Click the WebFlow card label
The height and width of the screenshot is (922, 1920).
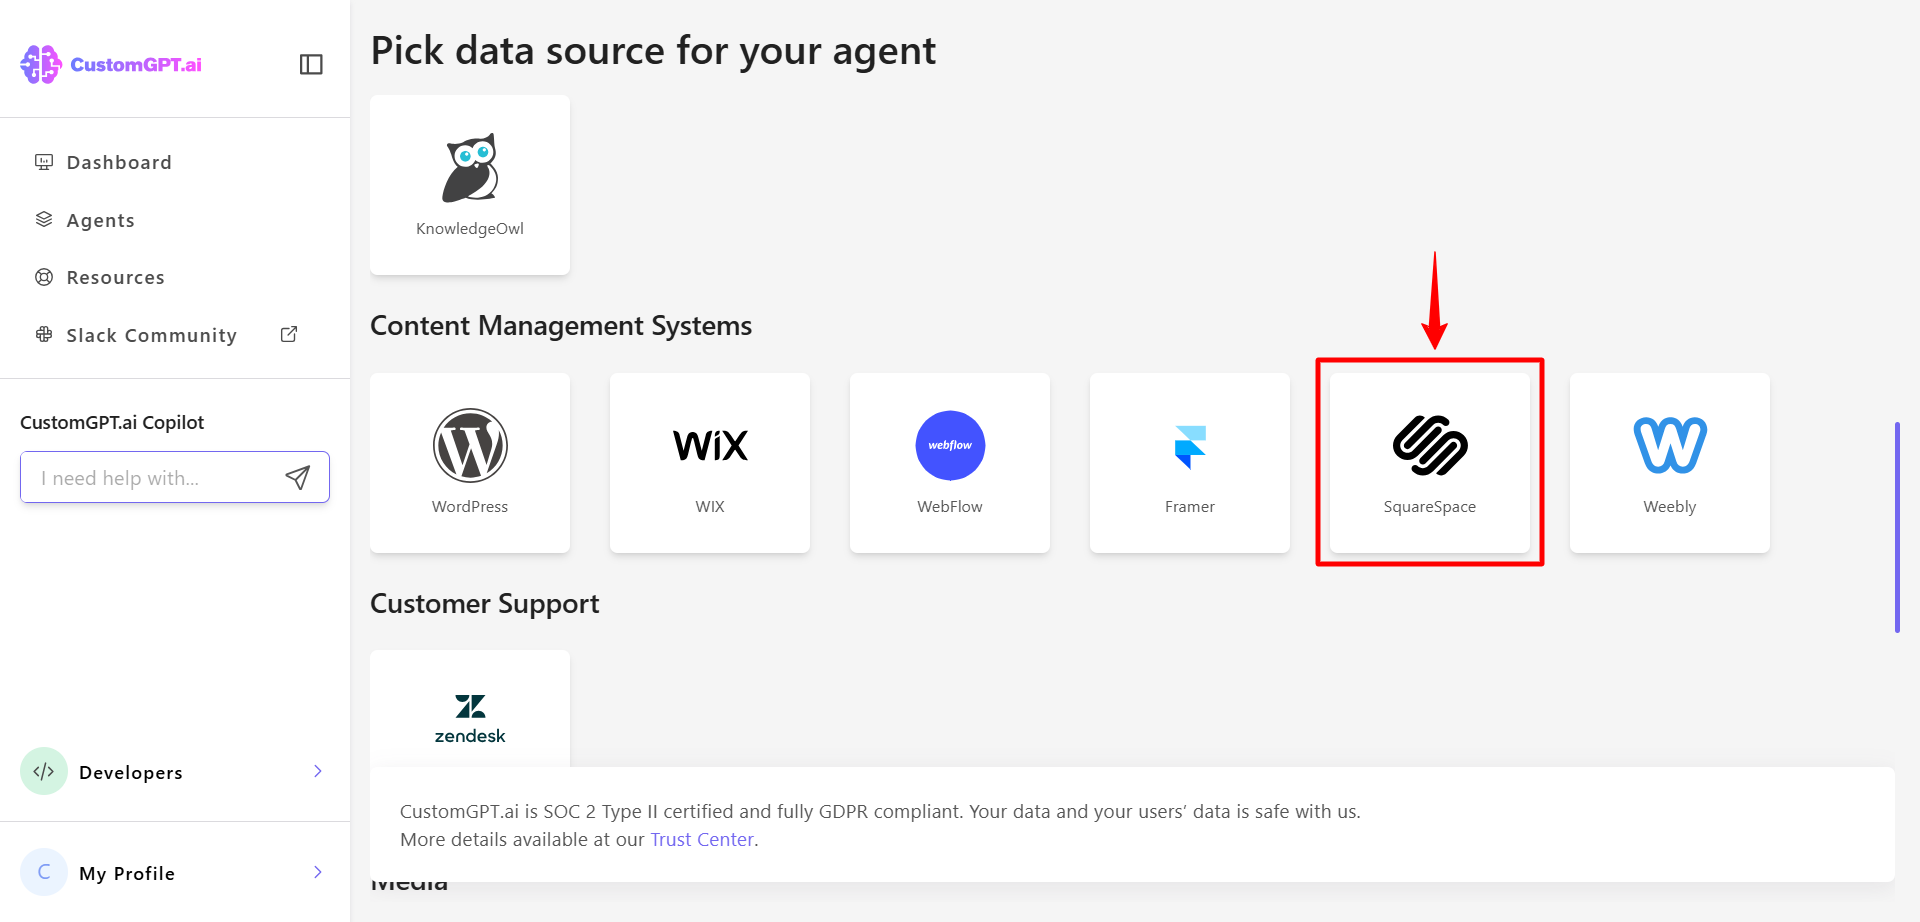(x=950, y=506)
